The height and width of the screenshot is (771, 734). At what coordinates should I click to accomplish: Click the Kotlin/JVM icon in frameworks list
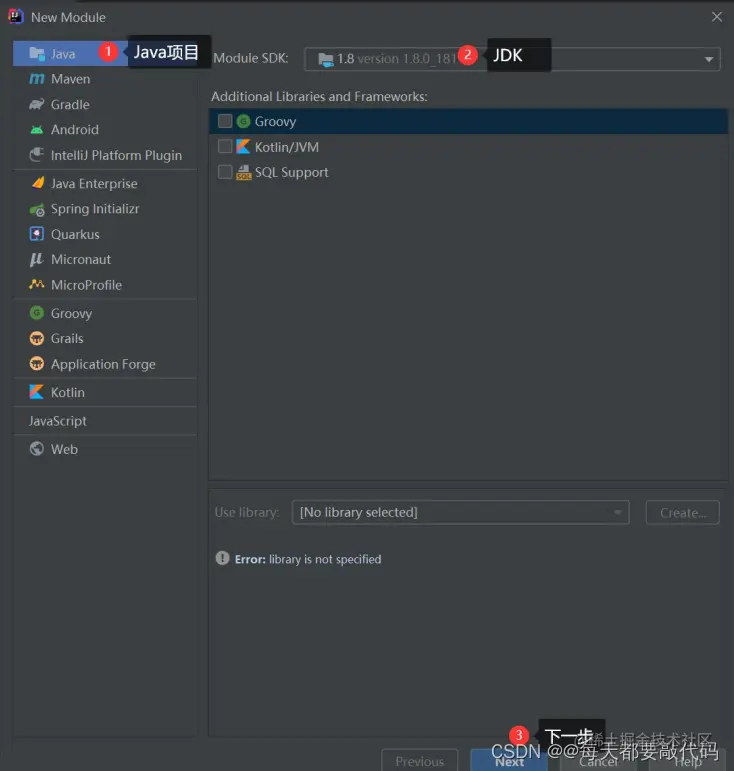243,147
